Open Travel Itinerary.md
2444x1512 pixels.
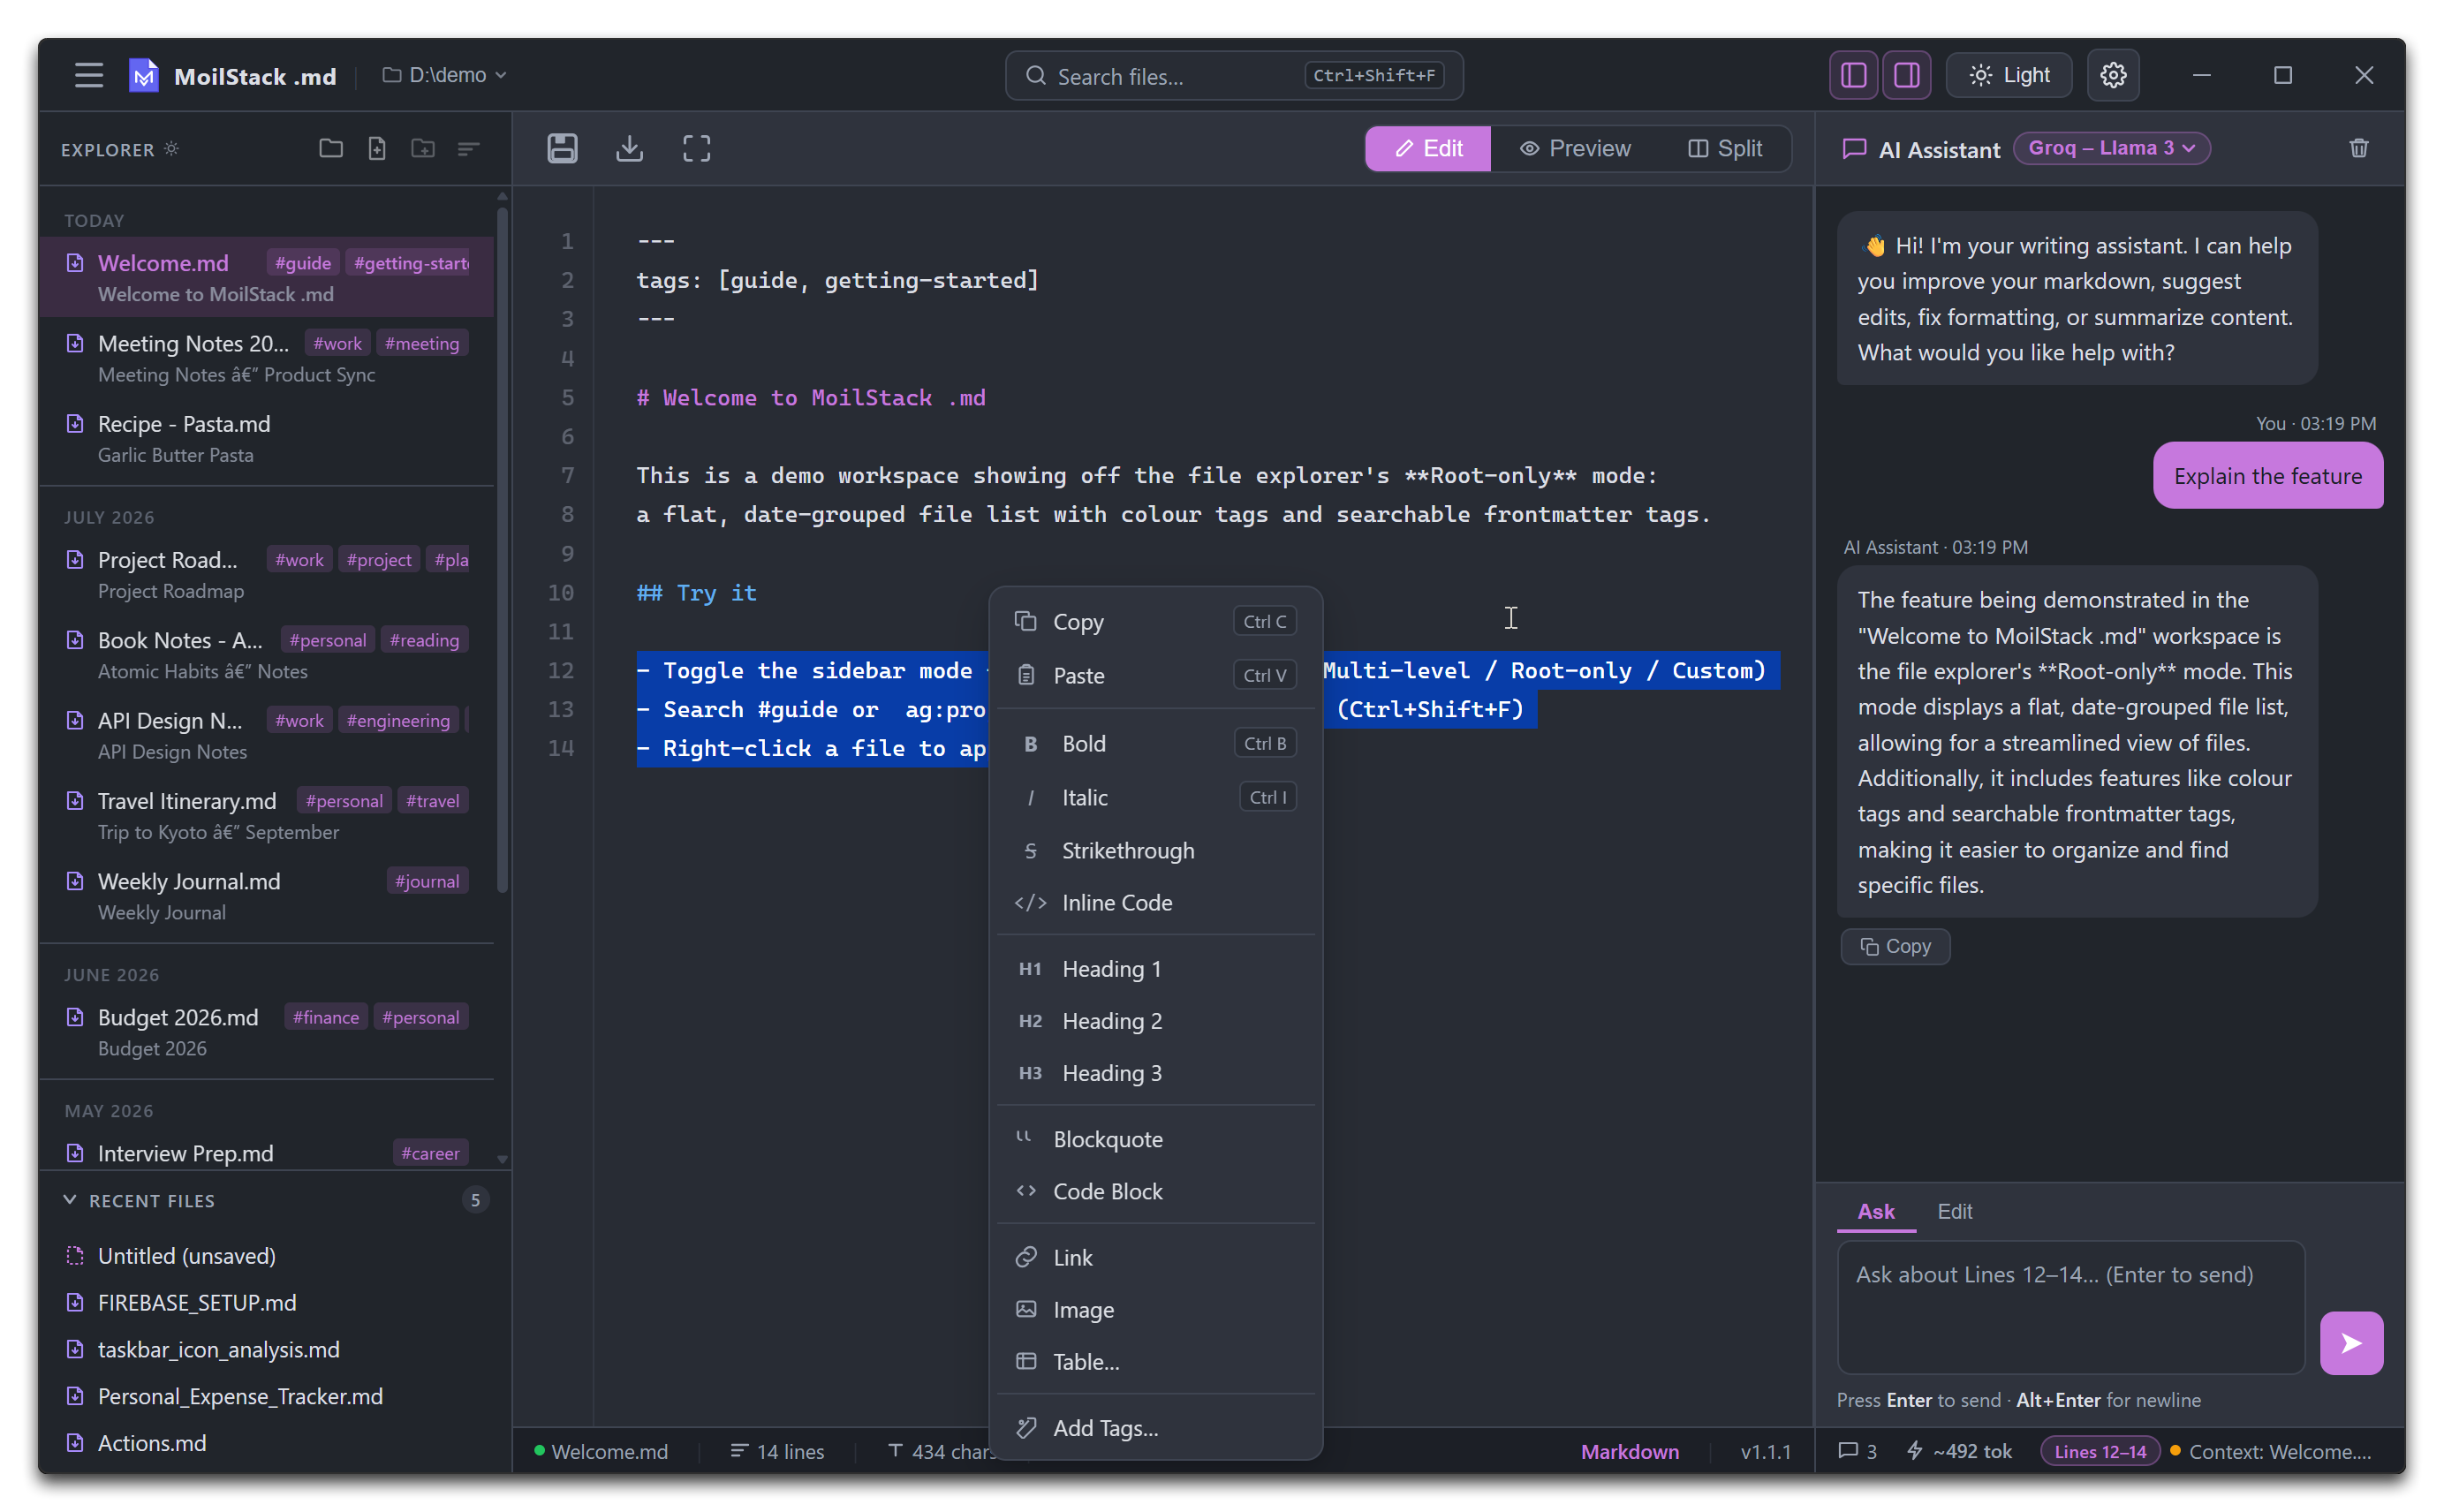[266, 815]
